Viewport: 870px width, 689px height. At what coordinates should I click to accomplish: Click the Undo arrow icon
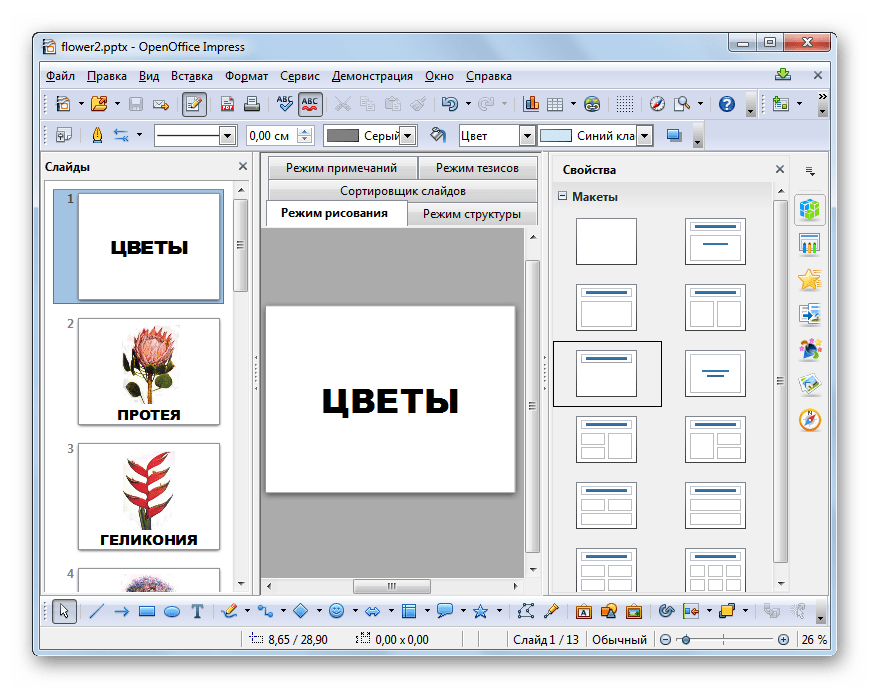click(x=449, y=104)
